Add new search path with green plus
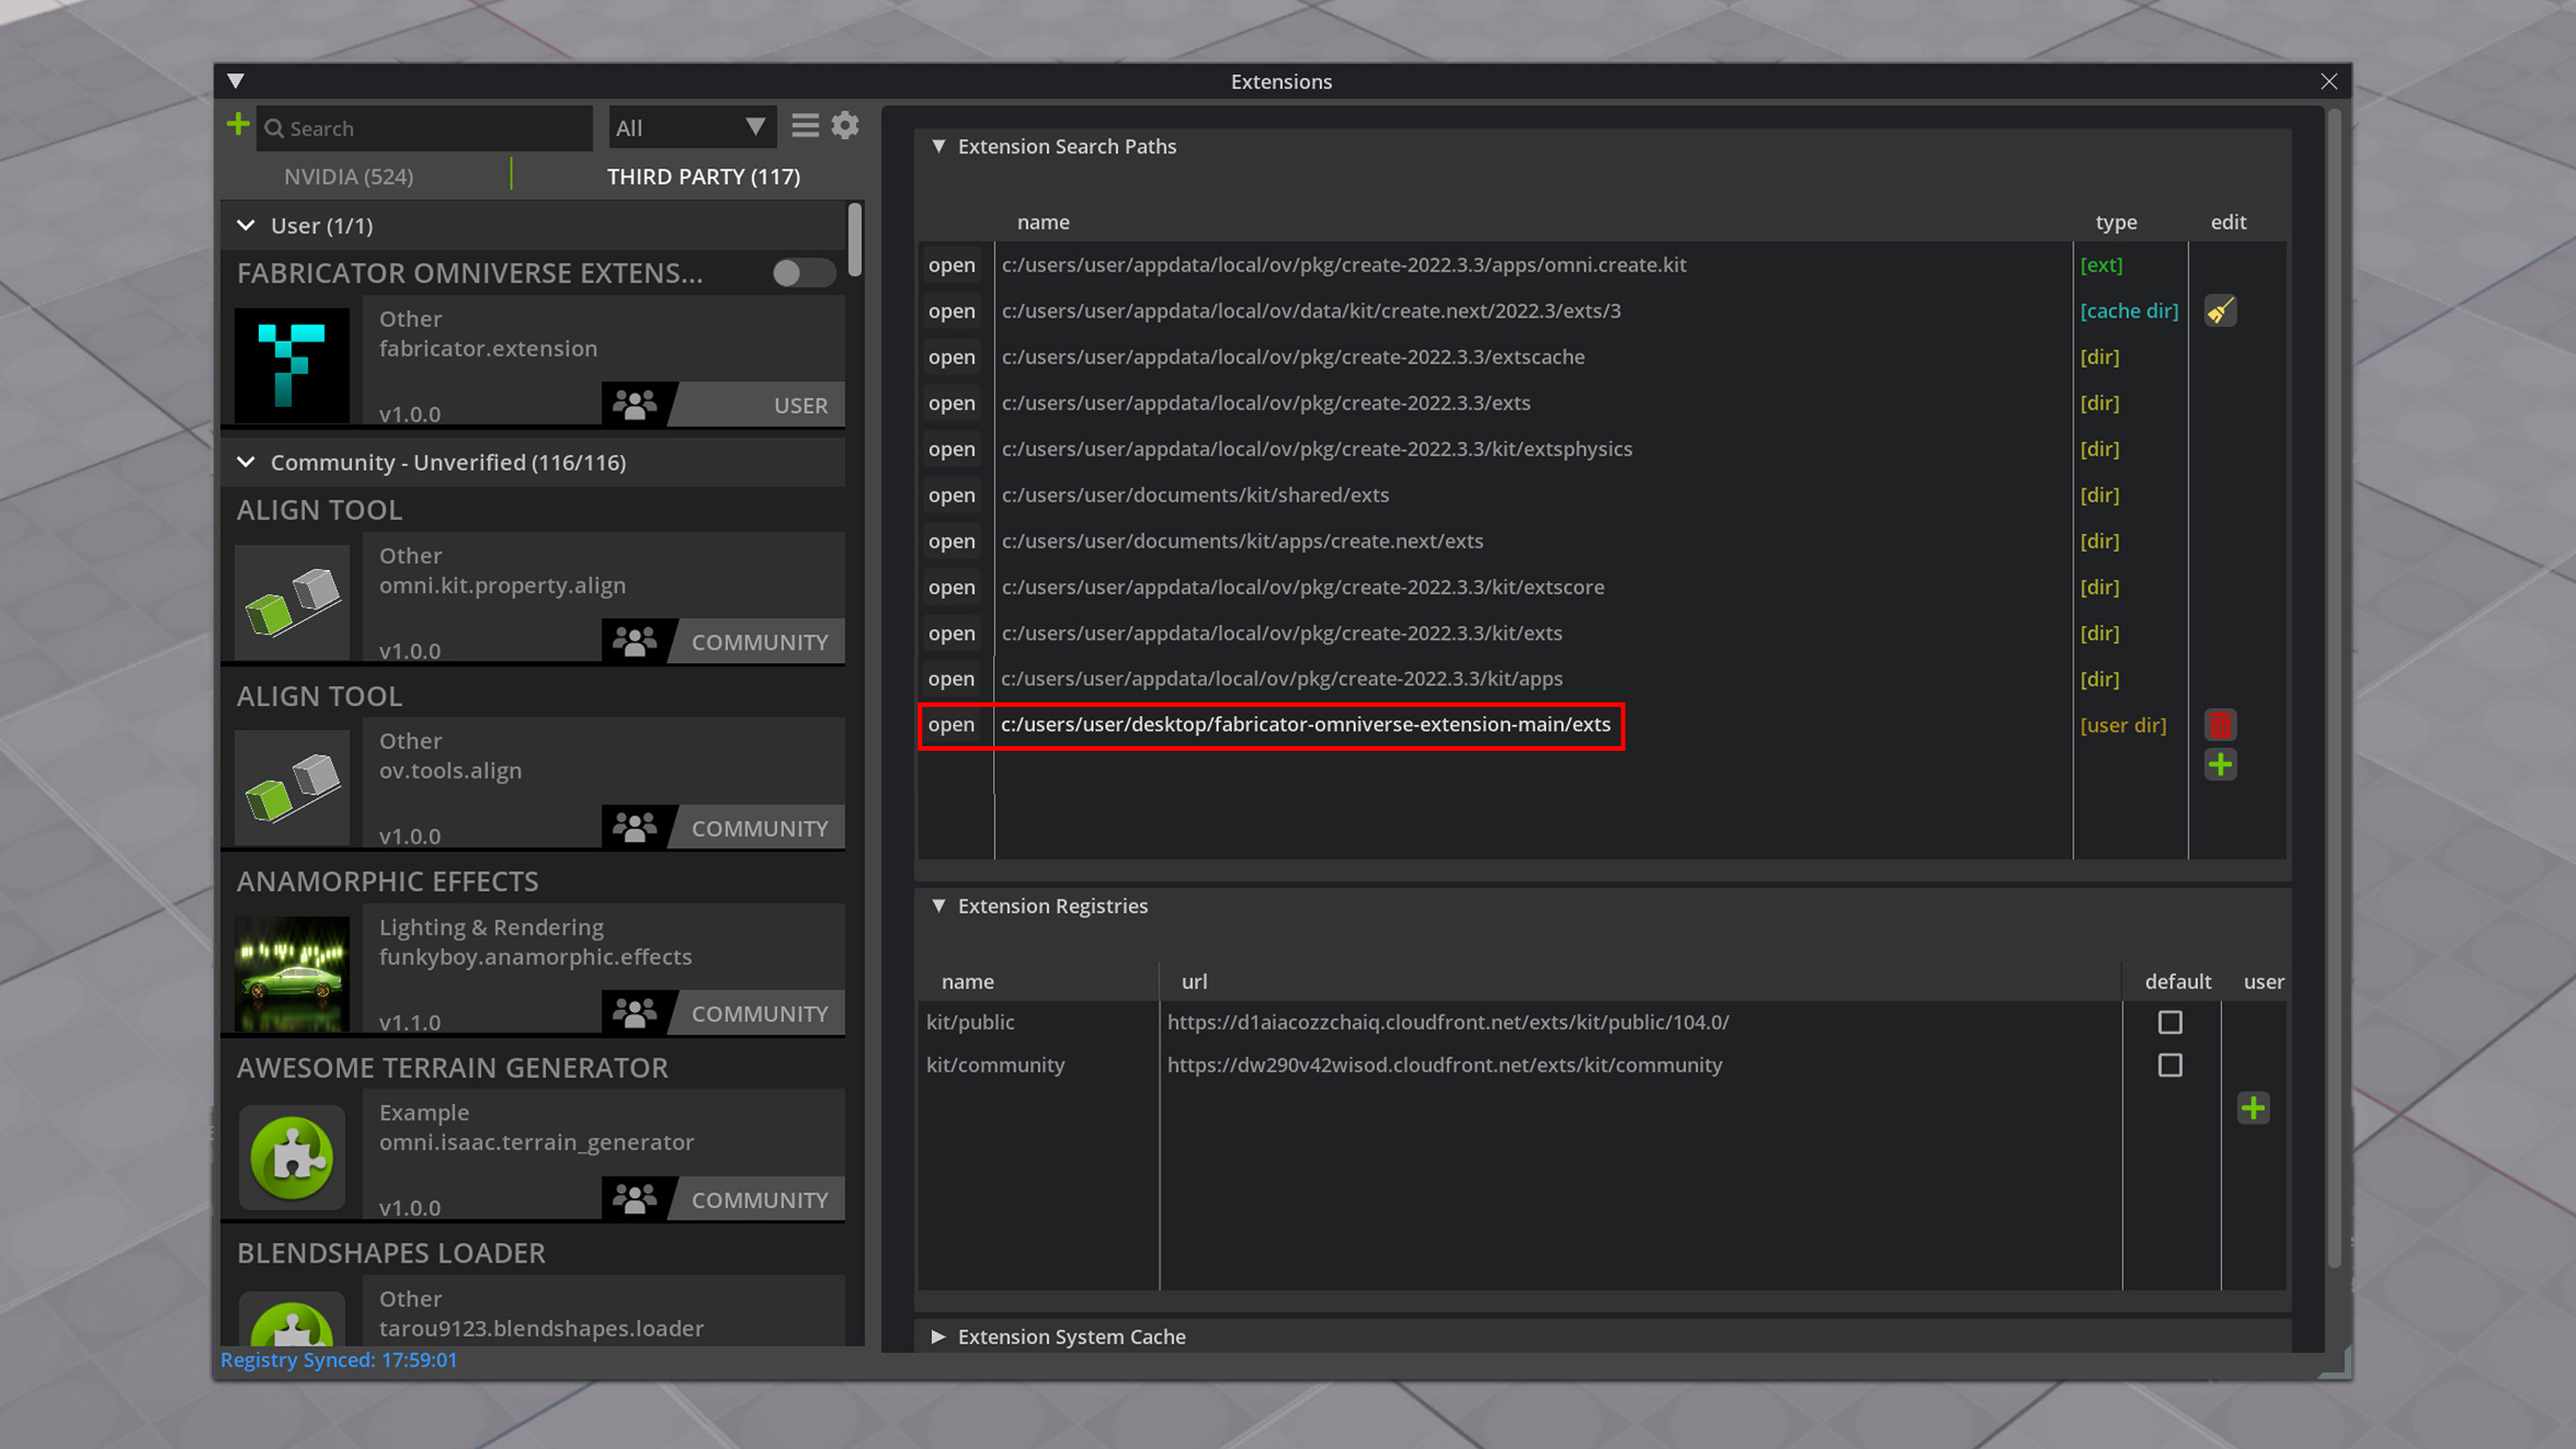Image resolution: width=2576 pixels, height=1449 pixels. coord(2220,765)
